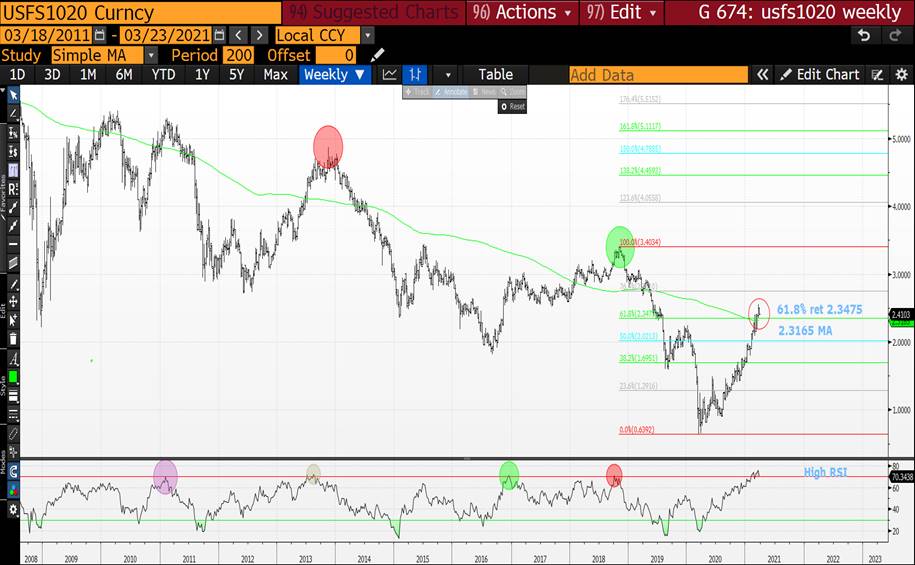Open 94) Suggested Charts
The width and height of the screenshot is (915, 565).
tap(373, 12)
